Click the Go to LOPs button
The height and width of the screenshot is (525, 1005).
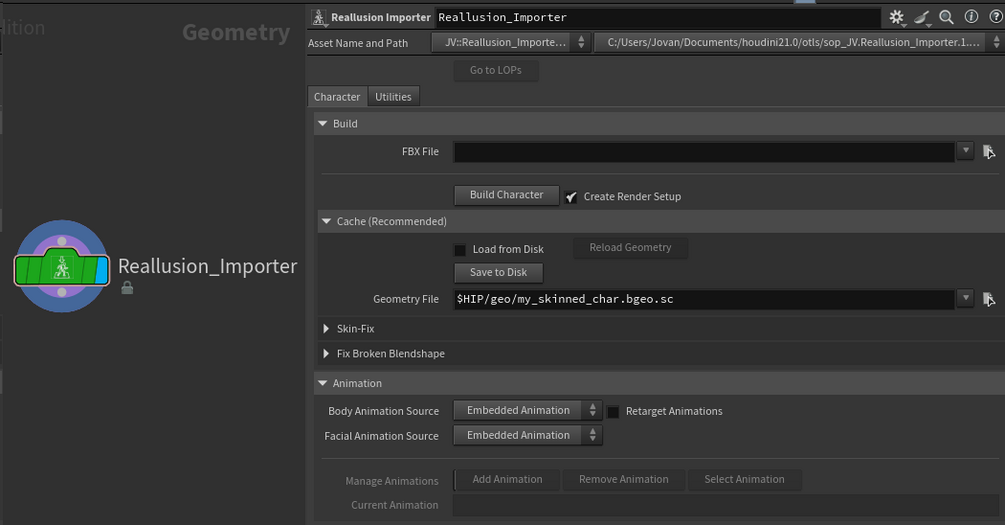pos(495,70)
